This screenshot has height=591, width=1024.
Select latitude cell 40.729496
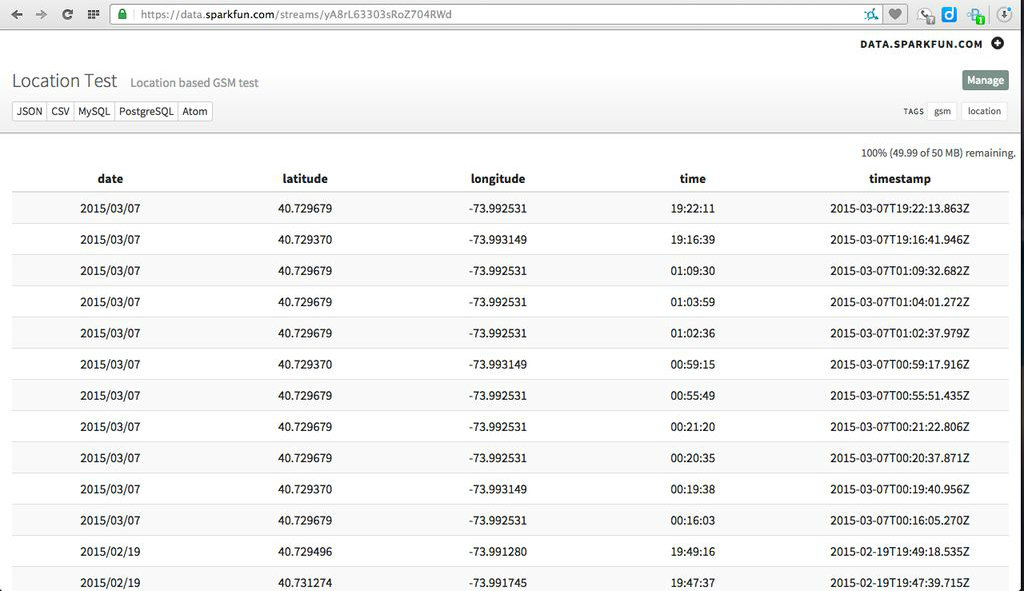[x=305, y=551]
